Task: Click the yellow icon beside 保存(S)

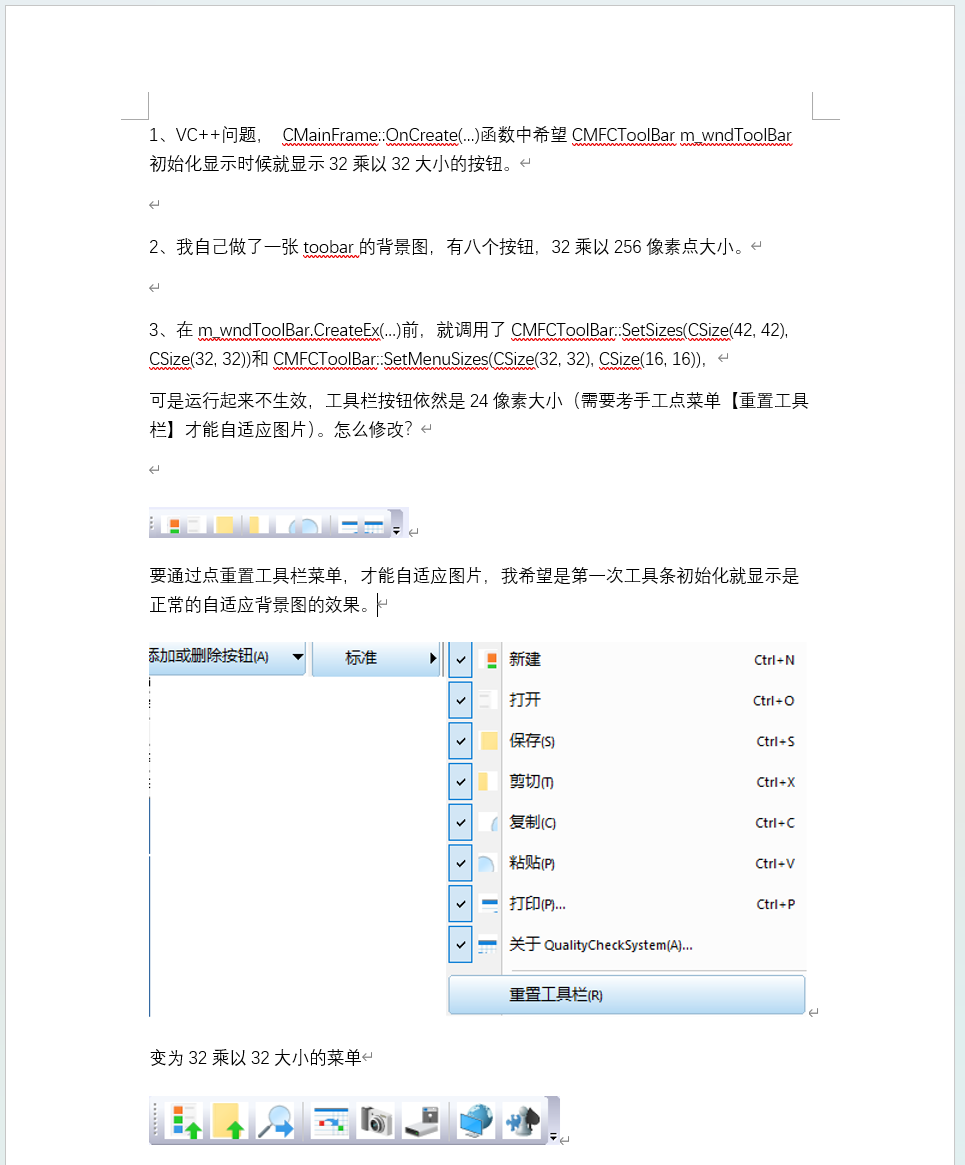Action: [x=489, y=741]
